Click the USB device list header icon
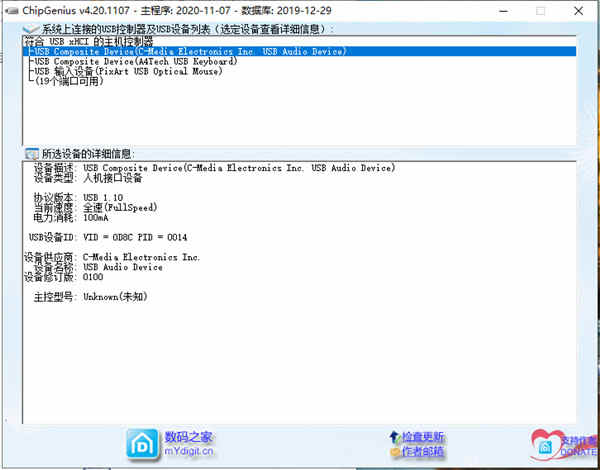The width and height of the screenshot is (600, 470). (31, 29)
